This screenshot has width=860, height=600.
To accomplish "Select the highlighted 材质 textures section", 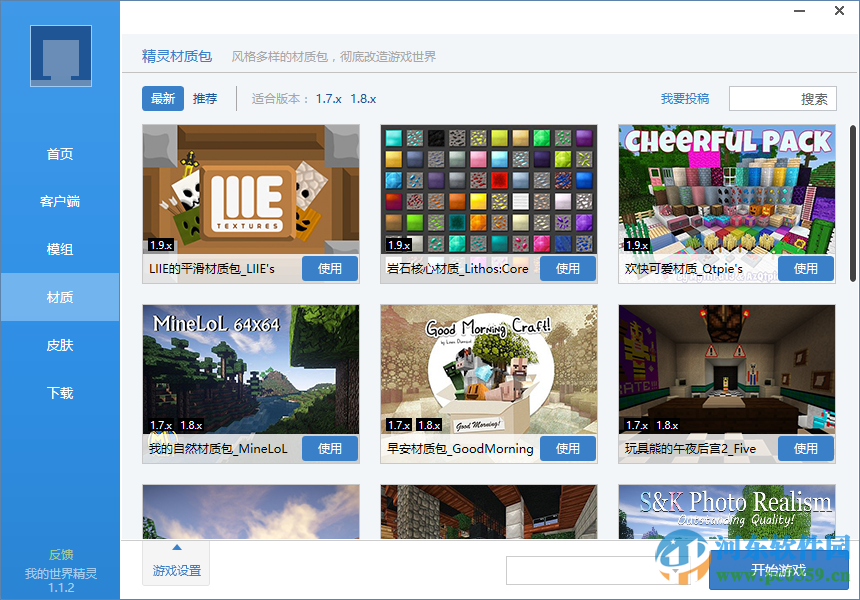I will [59, 297].
